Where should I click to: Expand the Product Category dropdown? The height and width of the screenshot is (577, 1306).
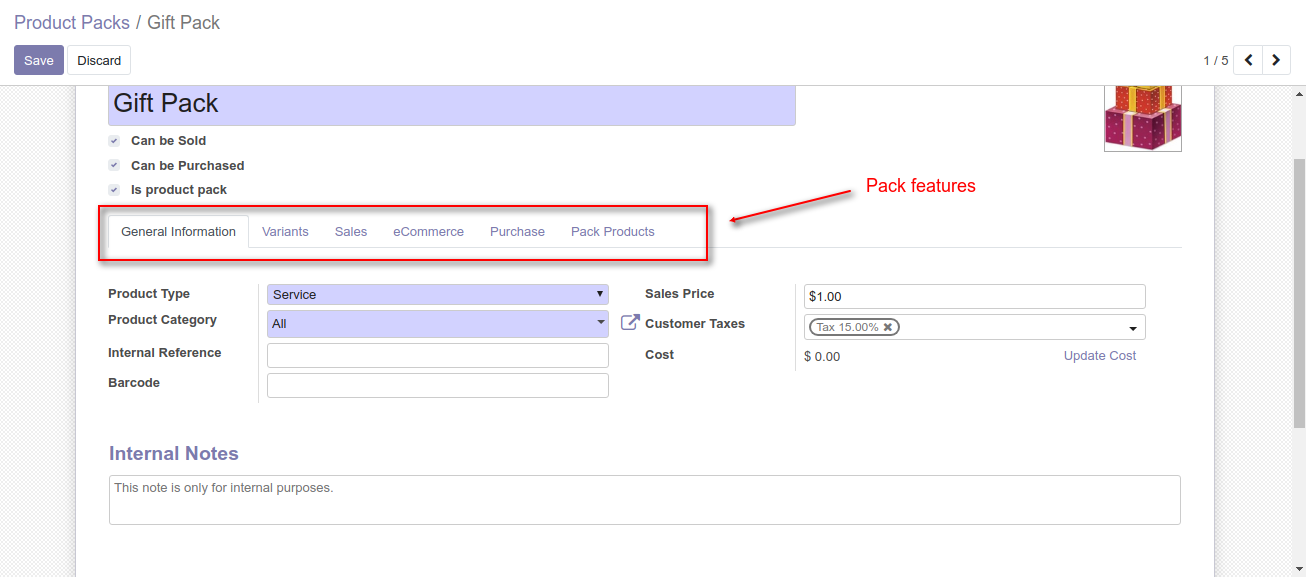437,324
